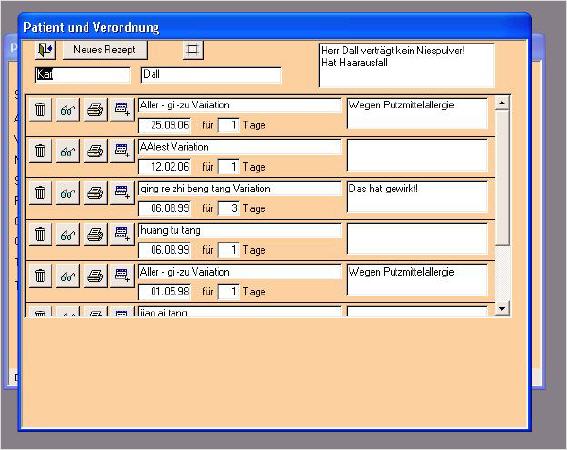
Task: View the huang tu tang prescription details
Action: click(68, 234)
